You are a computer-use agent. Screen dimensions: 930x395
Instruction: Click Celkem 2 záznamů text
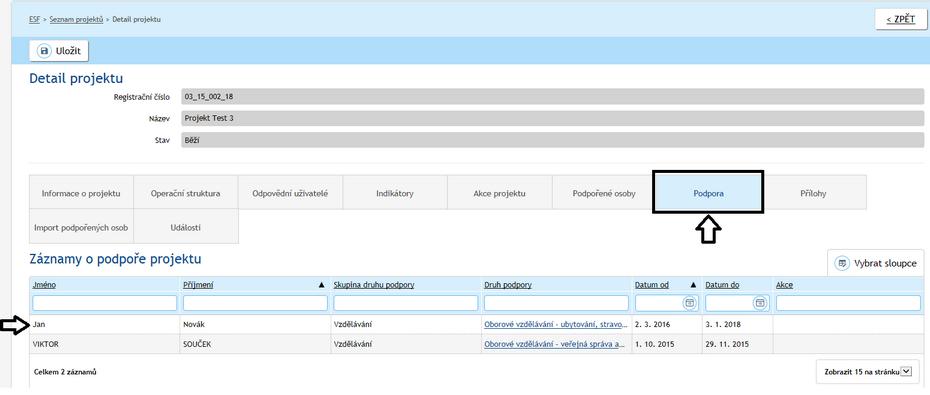pyautogui.click(x=65, y=372)
